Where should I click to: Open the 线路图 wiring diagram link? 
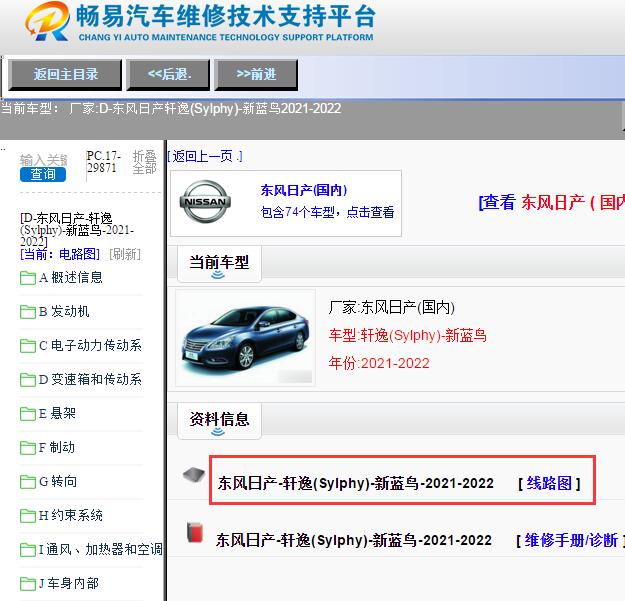coord(549,483)
